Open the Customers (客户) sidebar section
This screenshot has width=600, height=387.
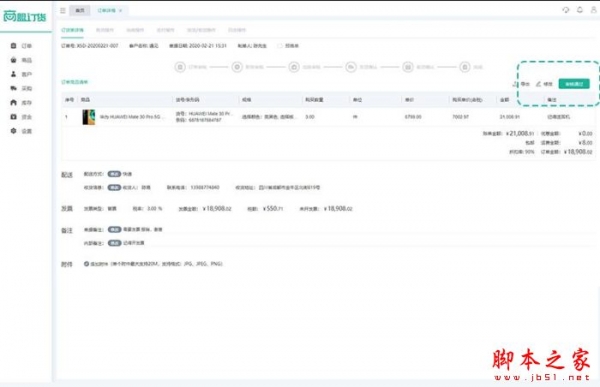point(21,74)
